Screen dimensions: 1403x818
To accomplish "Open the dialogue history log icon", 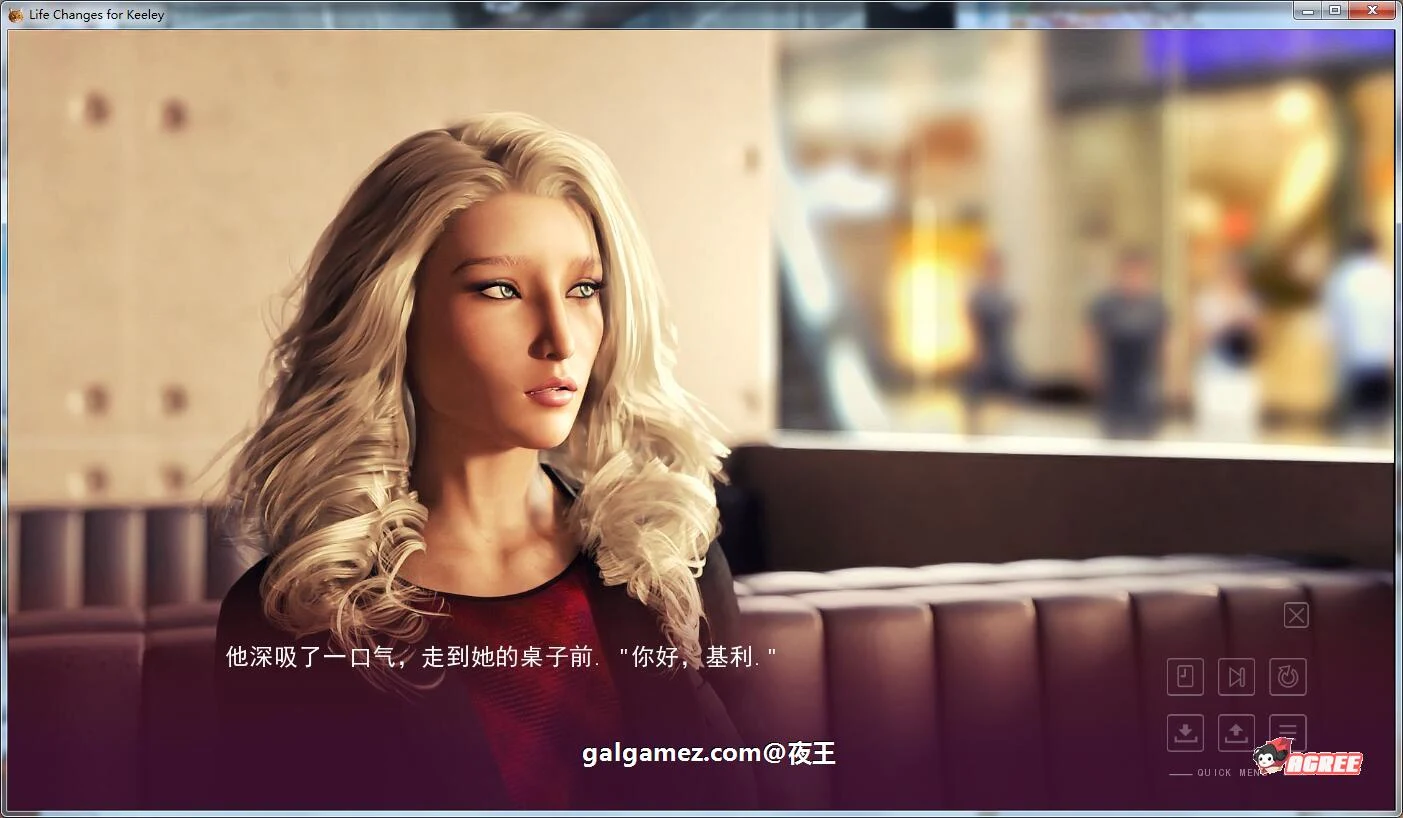I will (1185, 677).
